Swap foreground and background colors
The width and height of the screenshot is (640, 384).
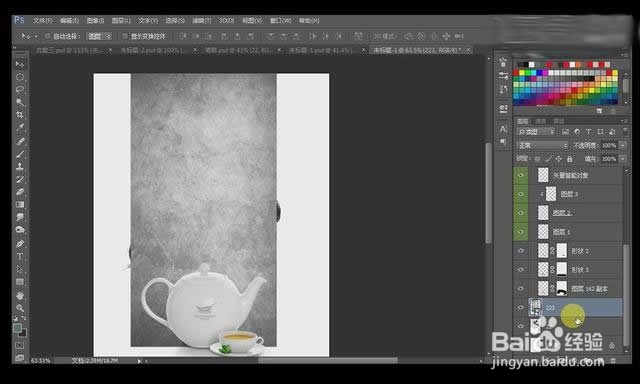tap(24, 318)
